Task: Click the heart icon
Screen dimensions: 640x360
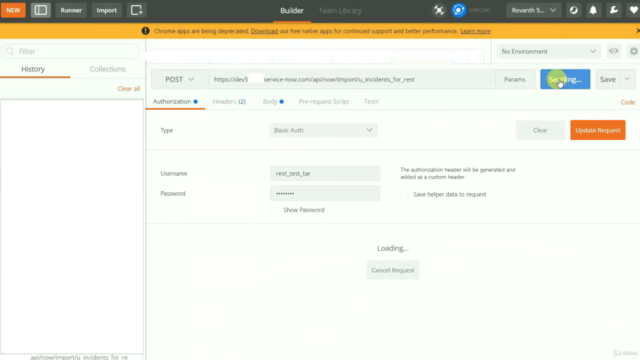Action: (633, 10)
